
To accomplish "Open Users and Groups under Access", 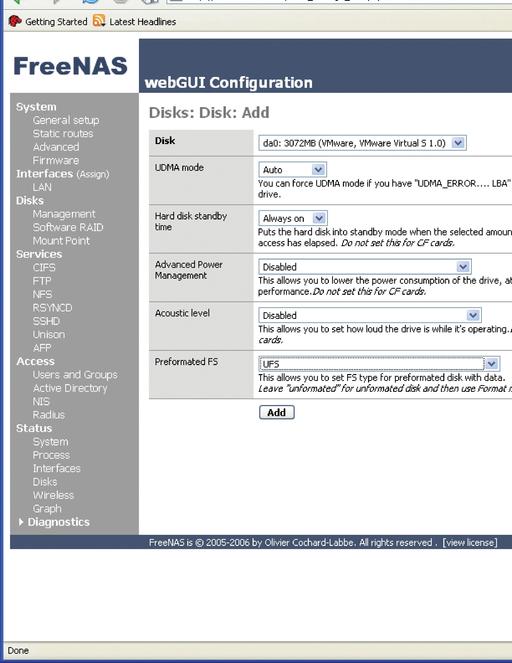I will click(x=75, y=375).
